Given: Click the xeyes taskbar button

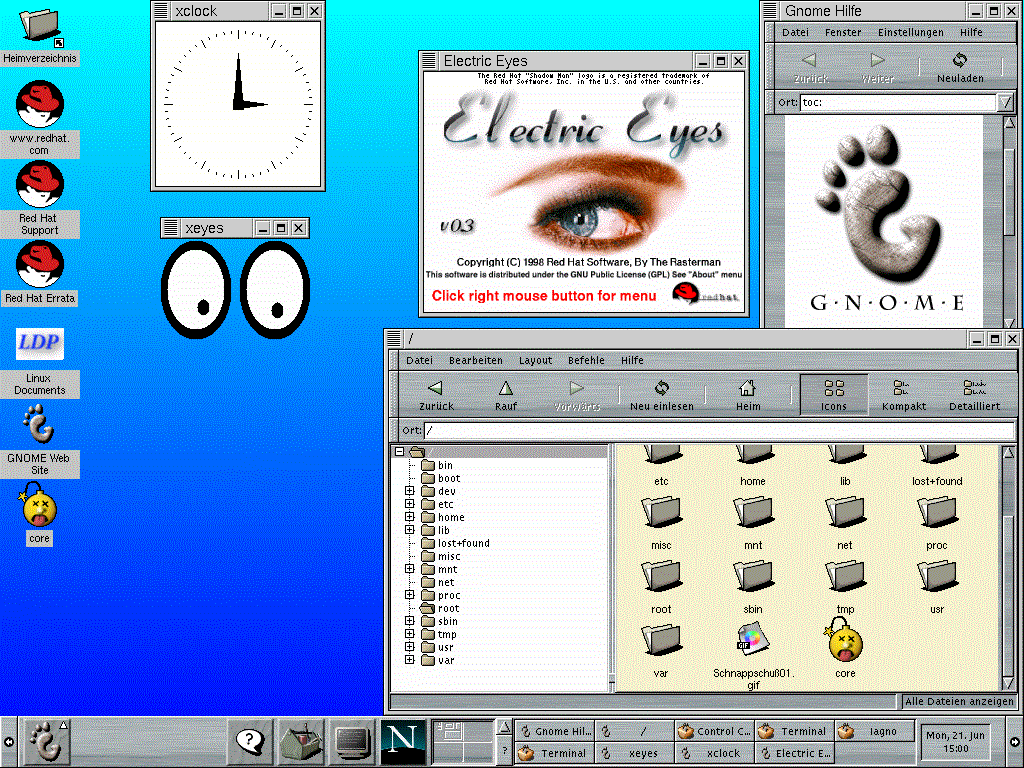Looking at the screenshot, I should click(x=635, y=753).
